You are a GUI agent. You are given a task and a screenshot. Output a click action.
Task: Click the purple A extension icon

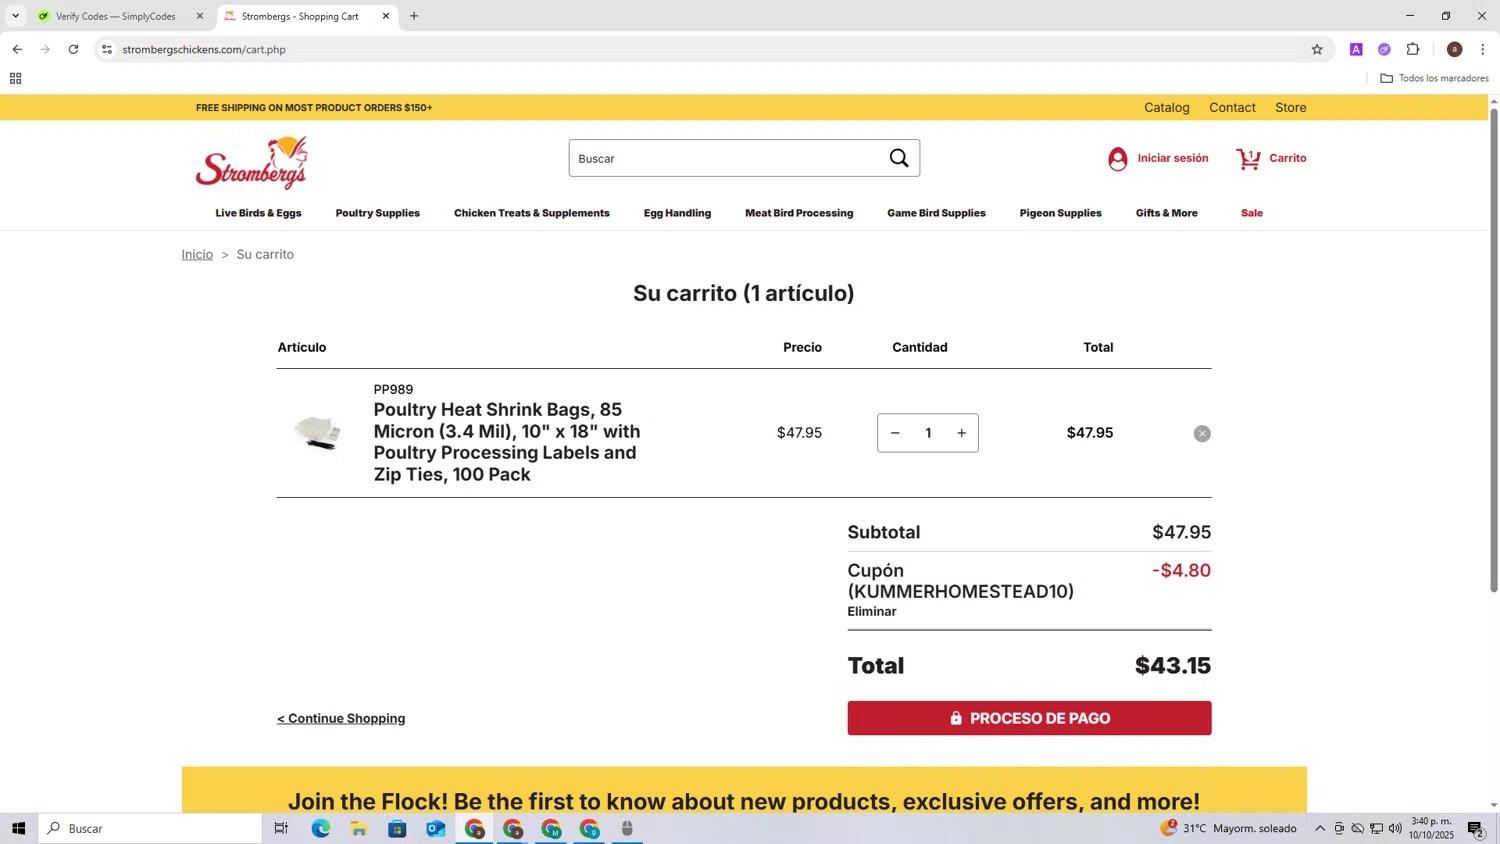[x=1356, y=49]
